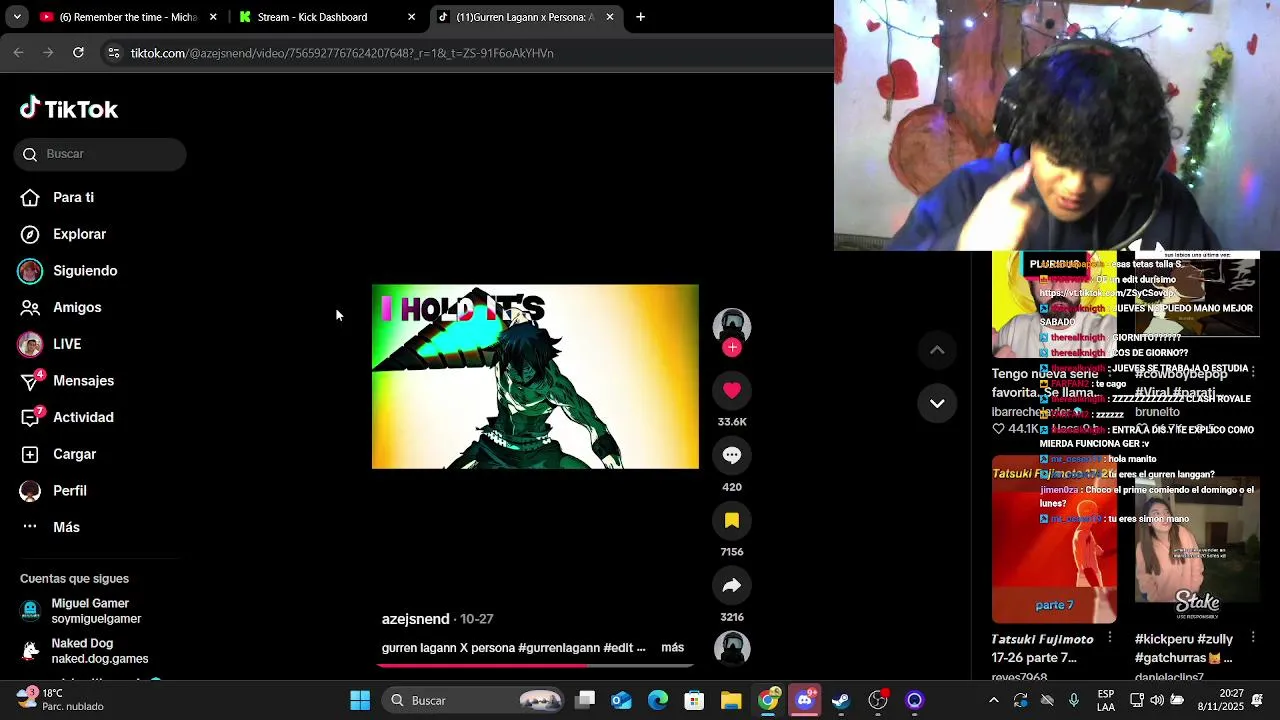Click the tiktok.com address bar URL
The image size is (1280, 720).
[342, 53]
